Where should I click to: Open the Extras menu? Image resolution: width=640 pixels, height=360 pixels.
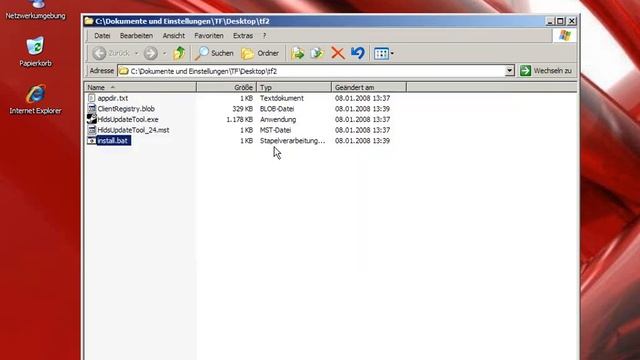243,36
